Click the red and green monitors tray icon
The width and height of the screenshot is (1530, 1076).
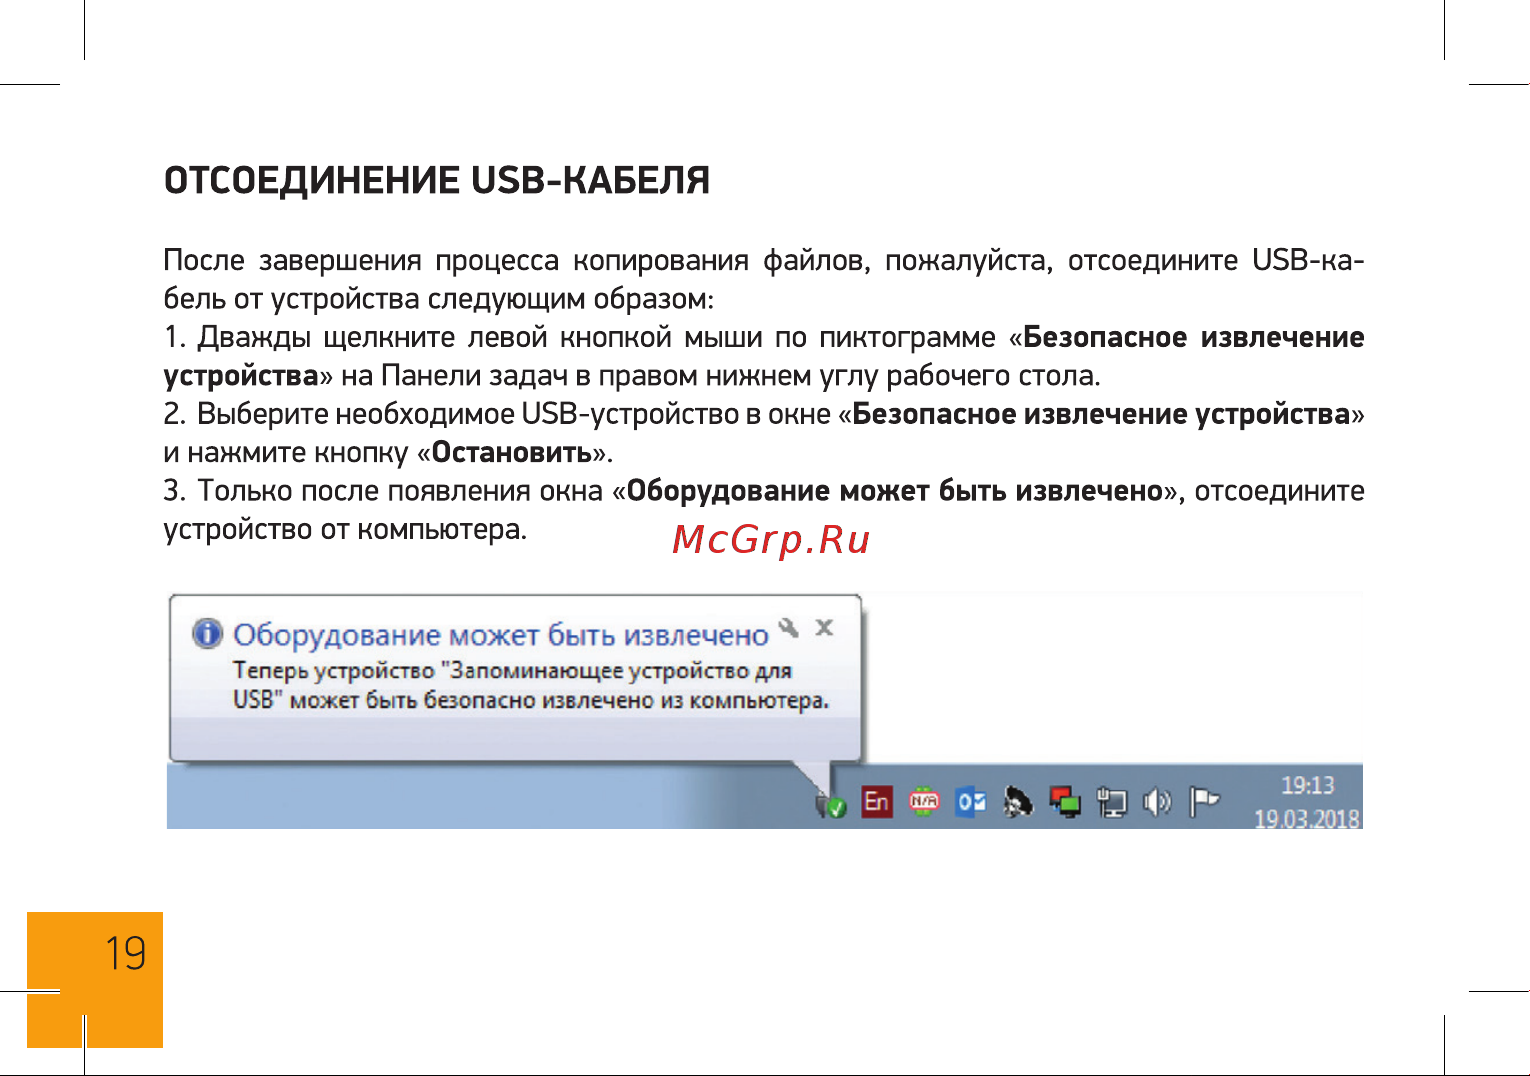[x=1065, y=802]
